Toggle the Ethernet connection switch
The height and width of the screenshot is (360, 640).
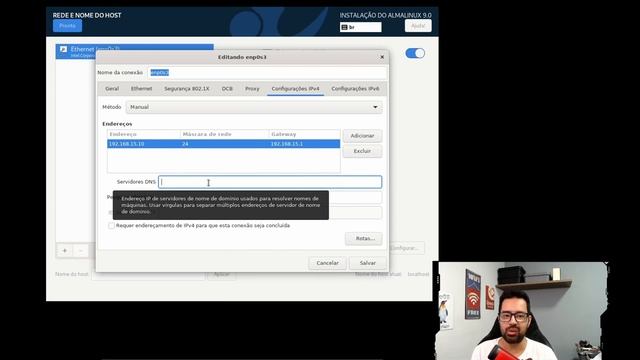click(x=415, y=53)
